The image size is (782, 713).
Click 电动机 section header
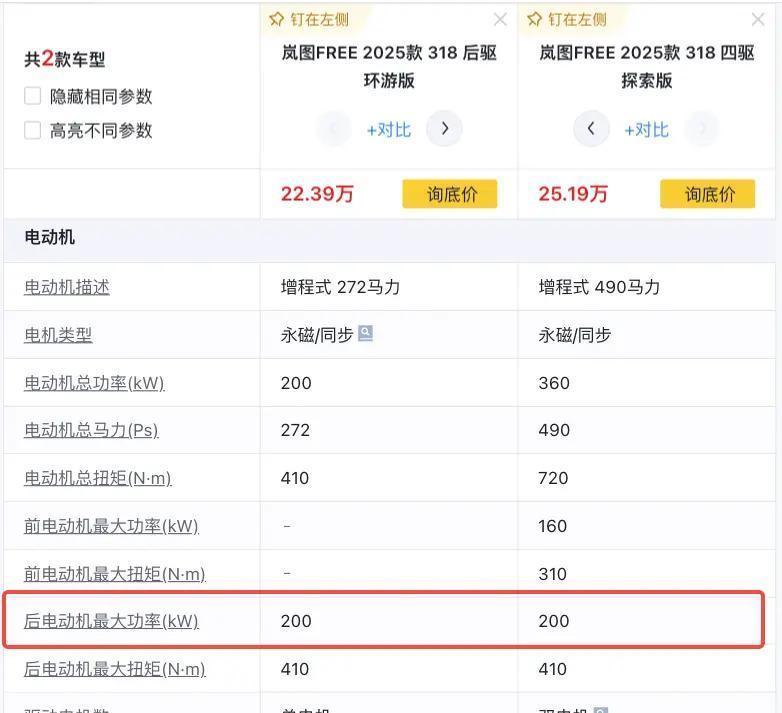pos(49,237)
